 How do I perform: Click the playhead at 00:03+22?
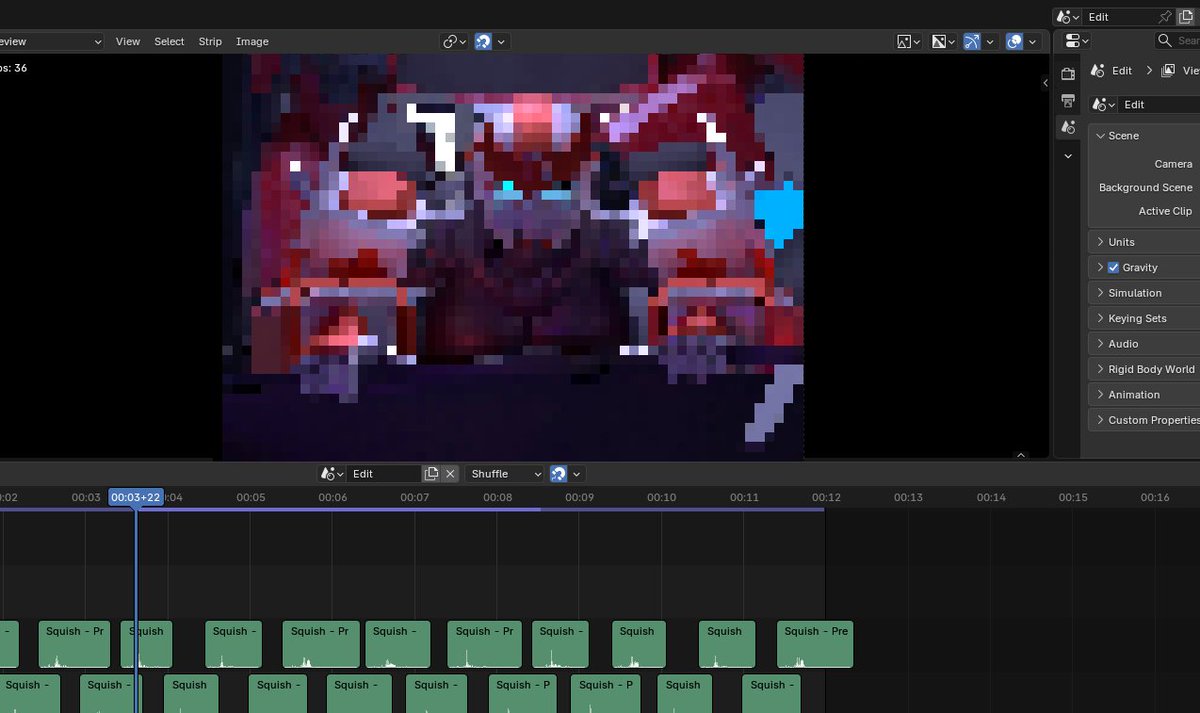point(136,497)
